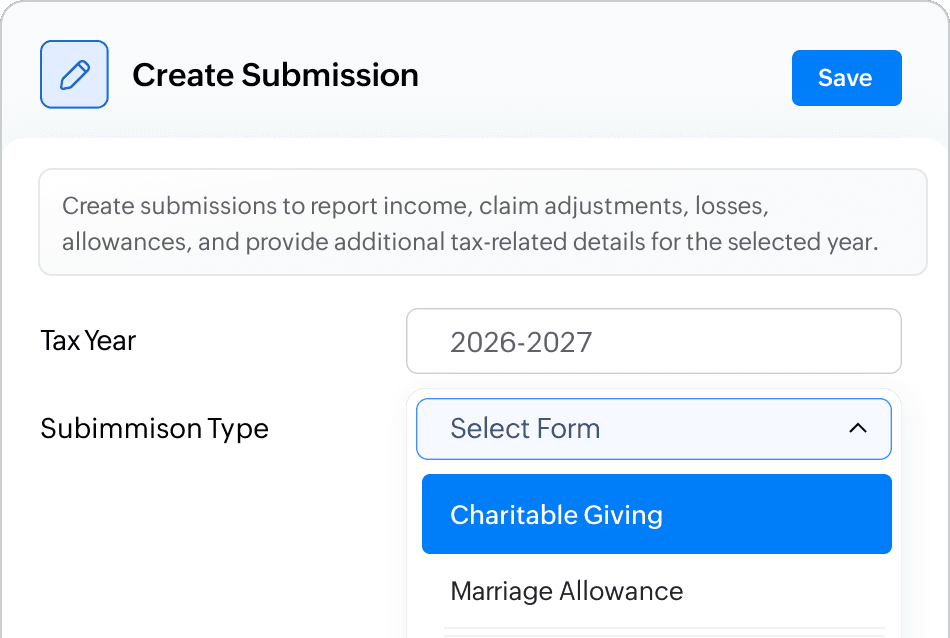Screen dimensions: 950x638
Task: Open the Select Form dropdown
Action: pyautogui.click(x=653, y=429)
